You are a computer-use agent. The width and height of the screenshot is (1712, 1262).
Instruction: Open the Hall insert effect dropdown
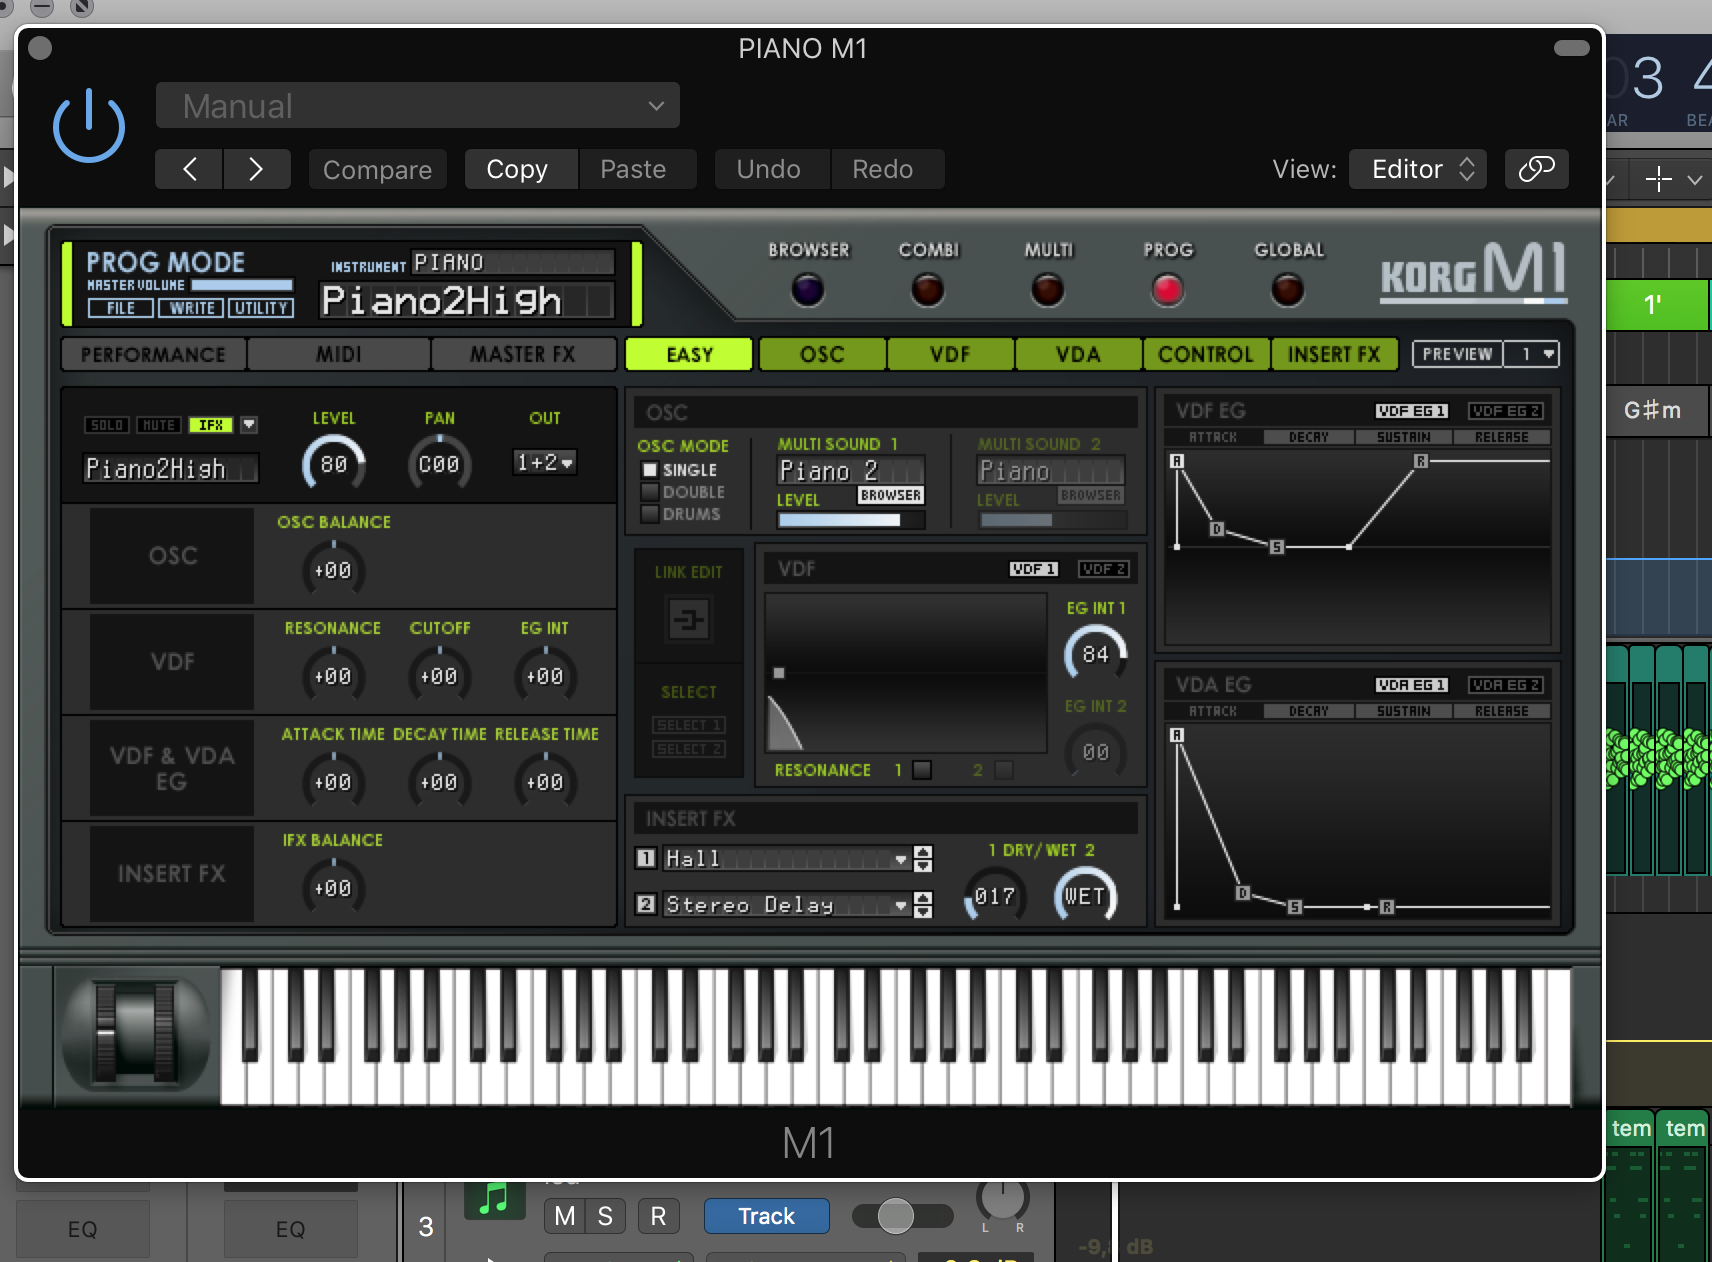coord(900,859)
